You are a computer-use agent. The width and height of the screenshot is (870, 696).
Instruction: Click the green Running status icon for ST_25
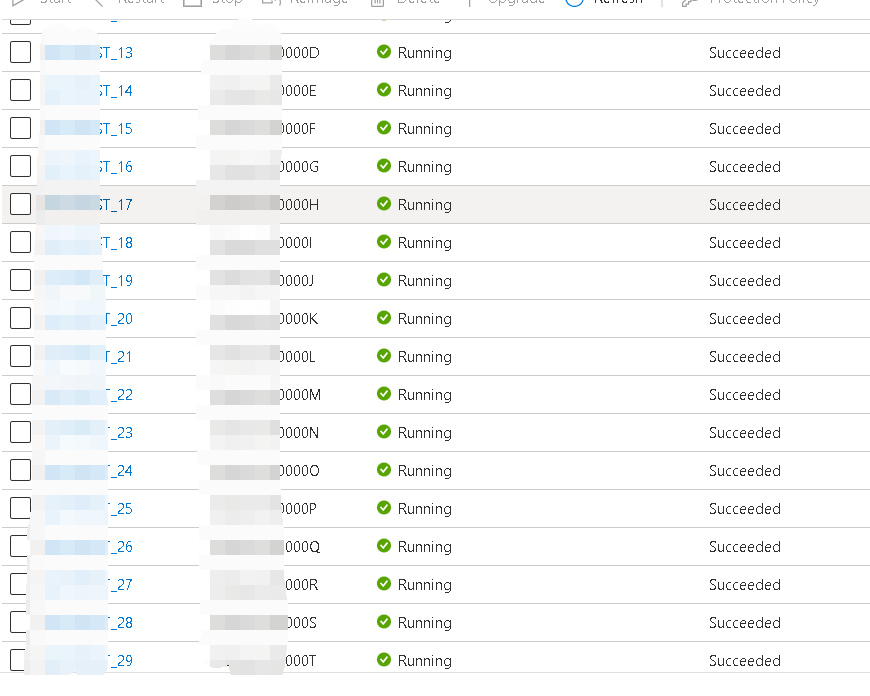click(384, 508)
